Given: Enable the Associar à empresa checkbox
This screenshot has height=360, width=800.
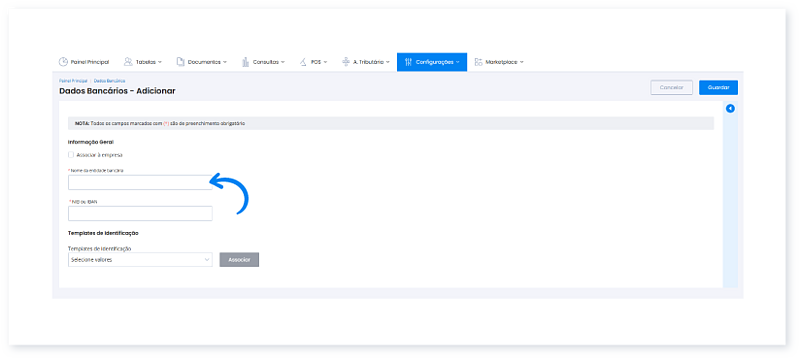Looking at the screenshot, I should pyautogui.click(x=71, y=155).
